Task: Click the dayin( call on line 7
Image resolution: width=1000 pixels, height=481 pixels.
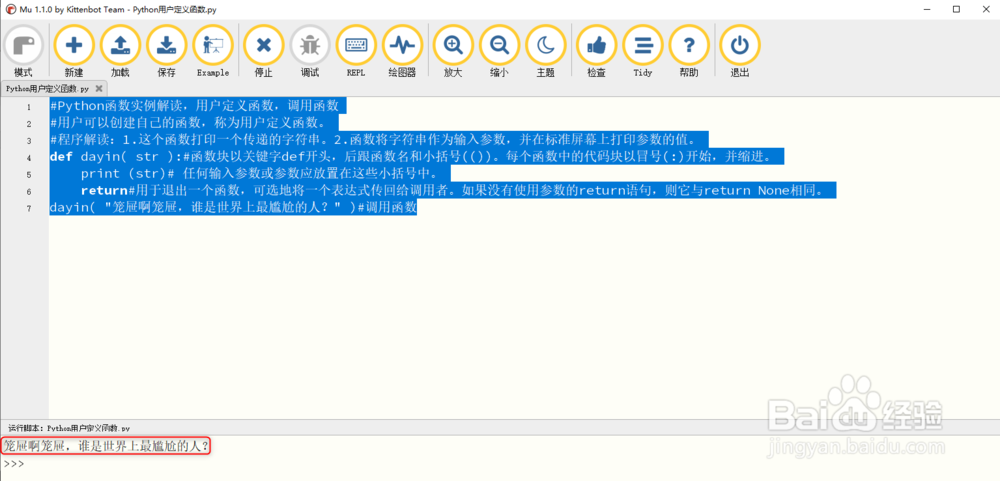Action: click(233, 207)
